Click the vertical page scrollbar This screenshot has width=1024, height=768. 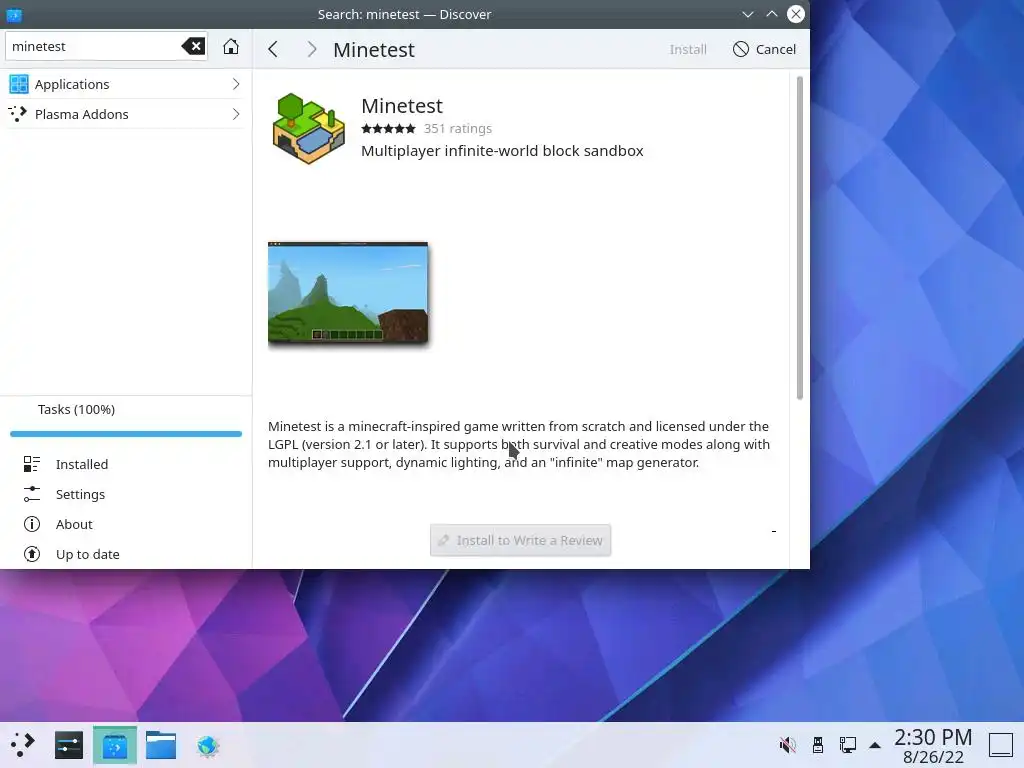tap(799, 238)
